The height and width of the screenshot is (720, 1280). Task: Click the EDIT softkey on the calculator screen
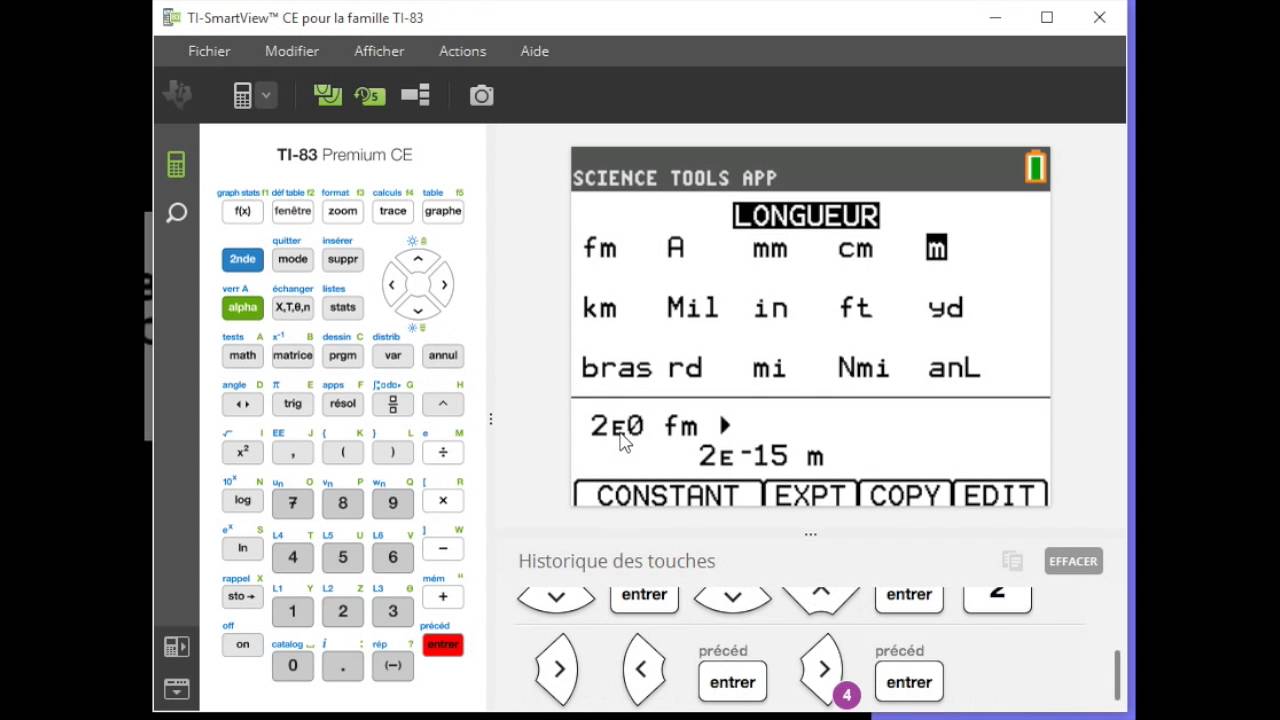pos(1000,494)
